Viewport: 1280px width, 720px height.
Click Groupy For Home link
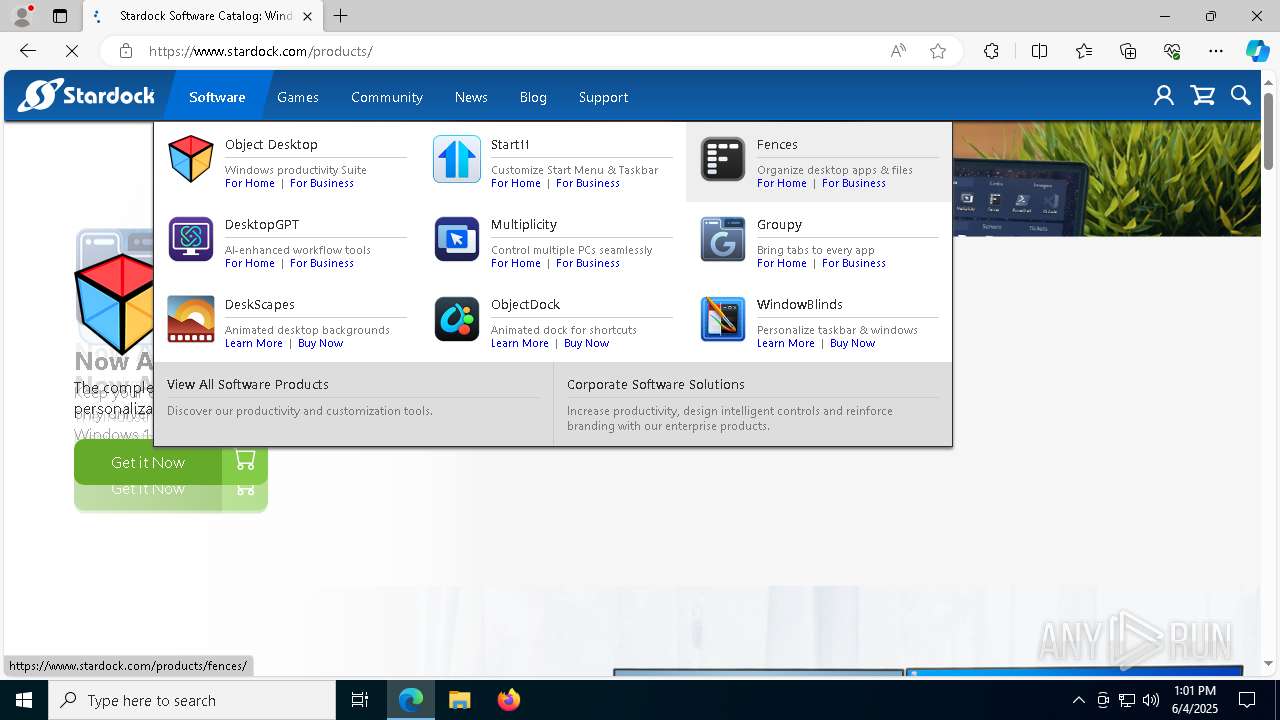[x=782, y=263]
